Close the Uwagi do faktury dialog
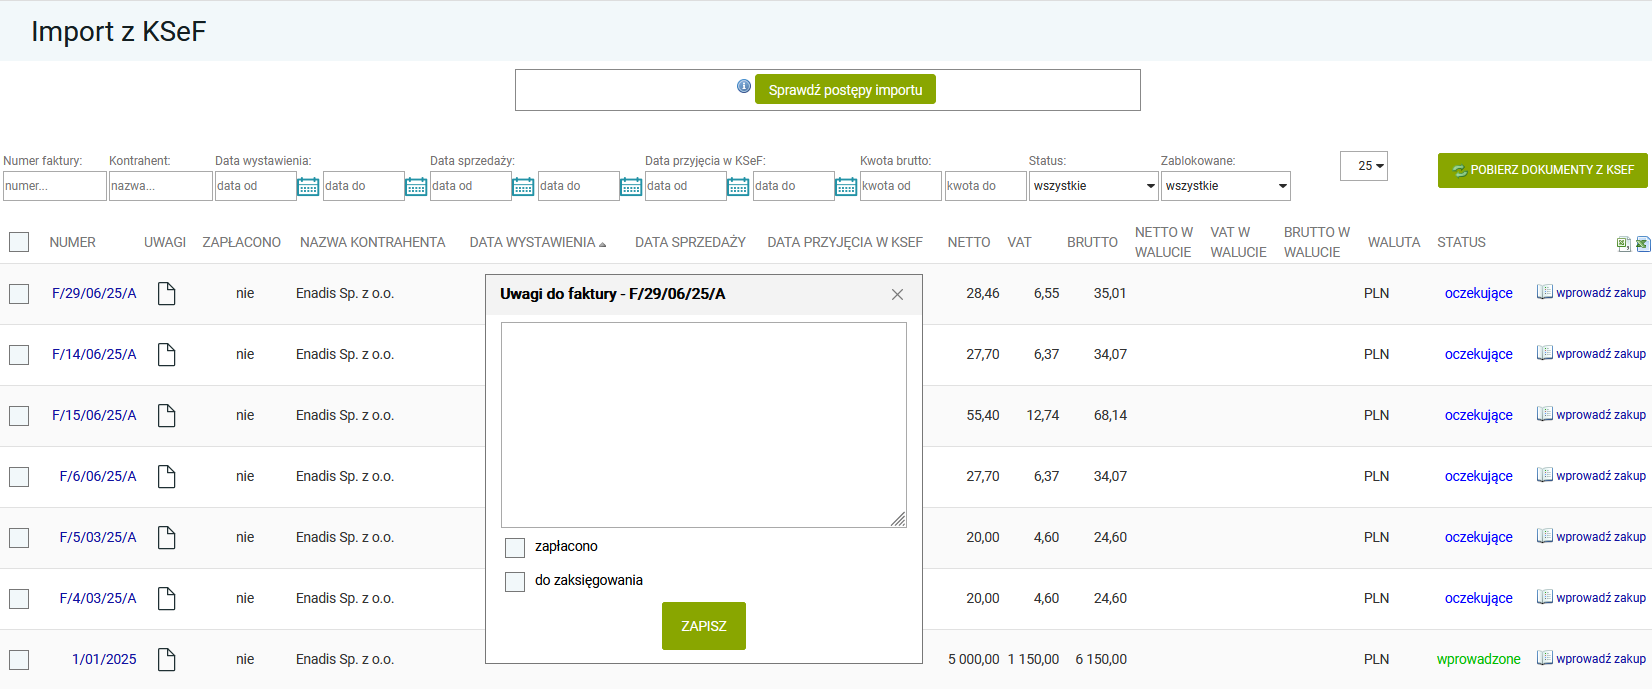The image size is (1652, 689). (897, 294)
